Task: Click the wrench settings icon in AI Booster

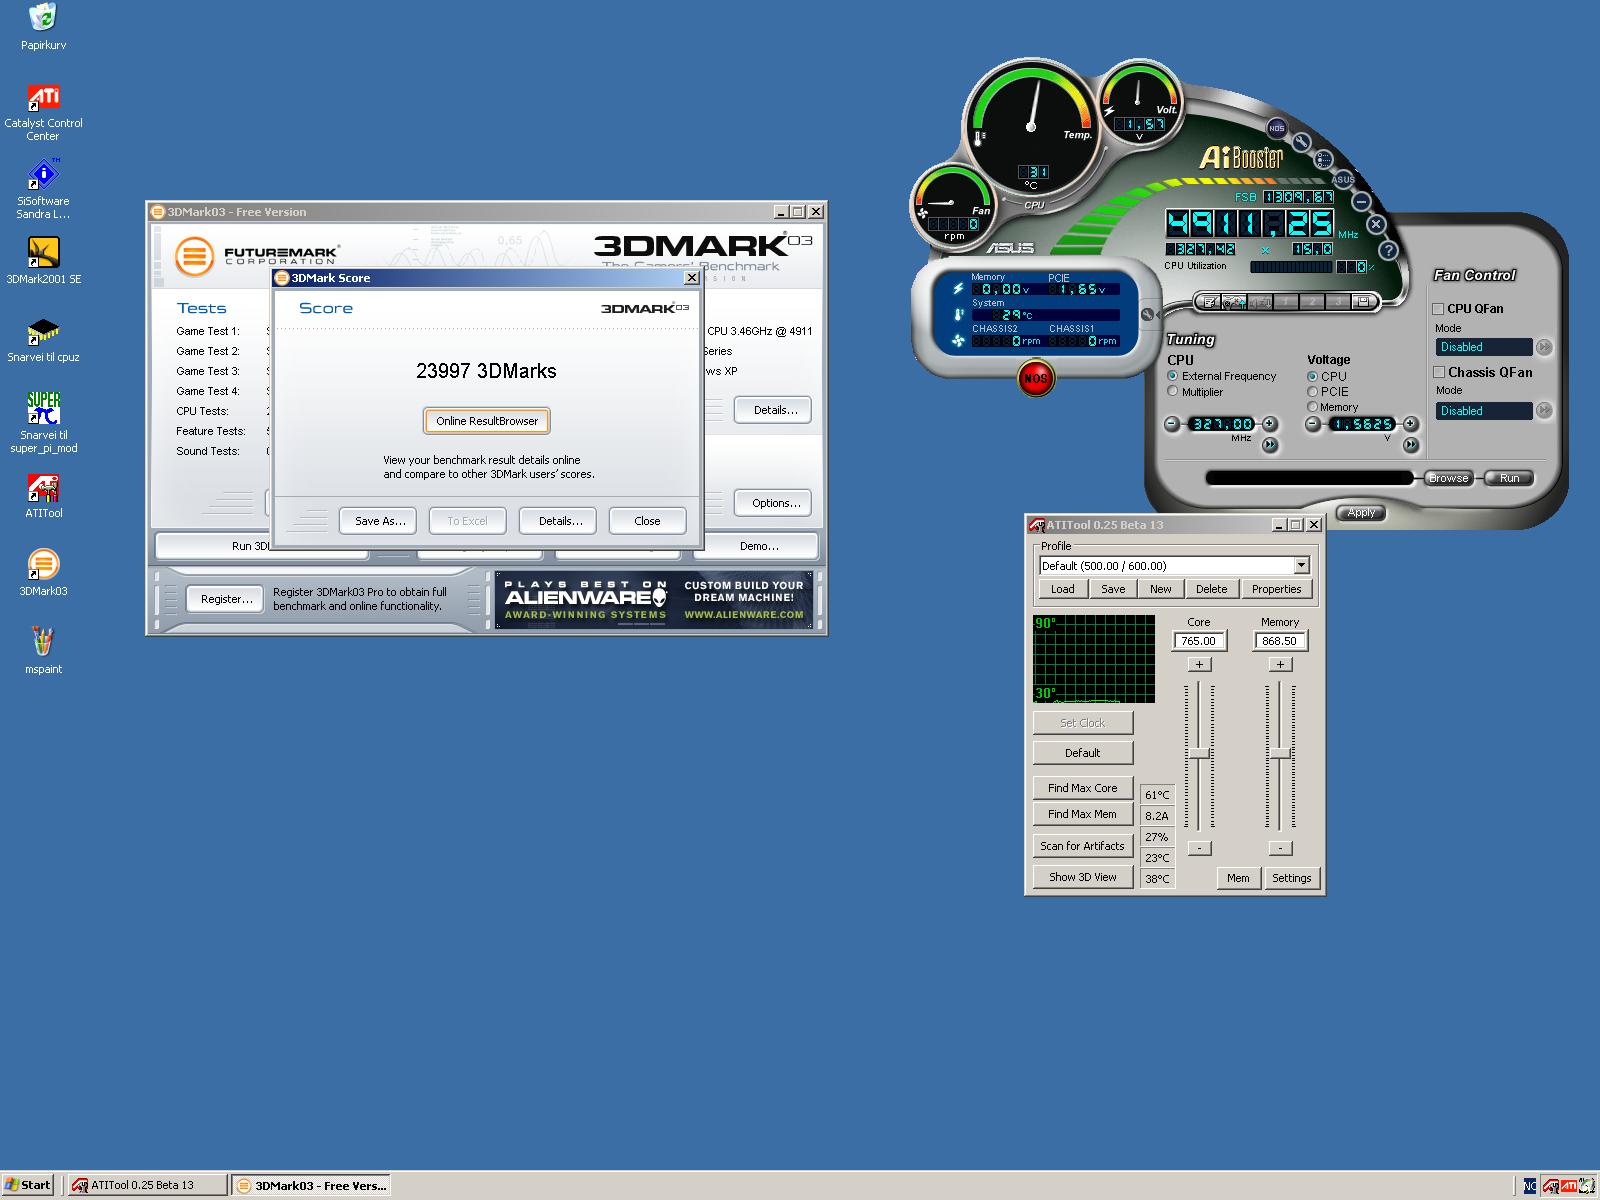Action: click(1302, 143)
